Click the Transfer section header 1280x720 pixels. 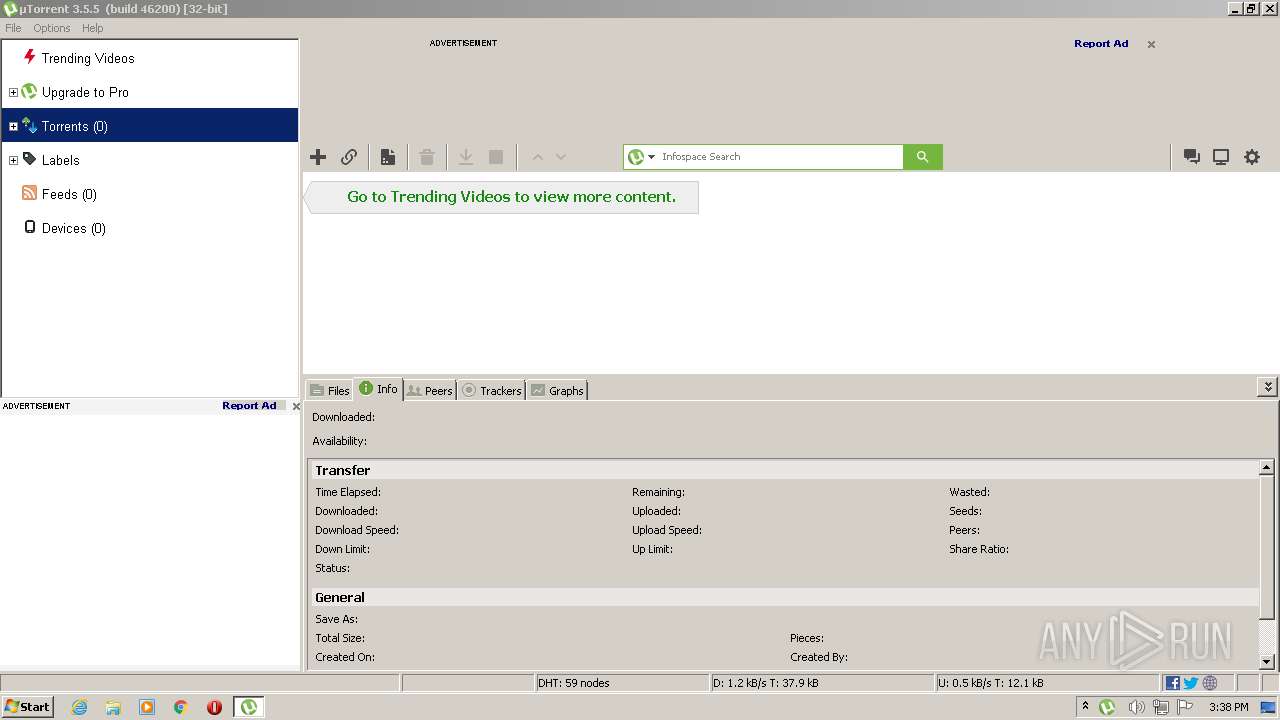pos(785,470)
